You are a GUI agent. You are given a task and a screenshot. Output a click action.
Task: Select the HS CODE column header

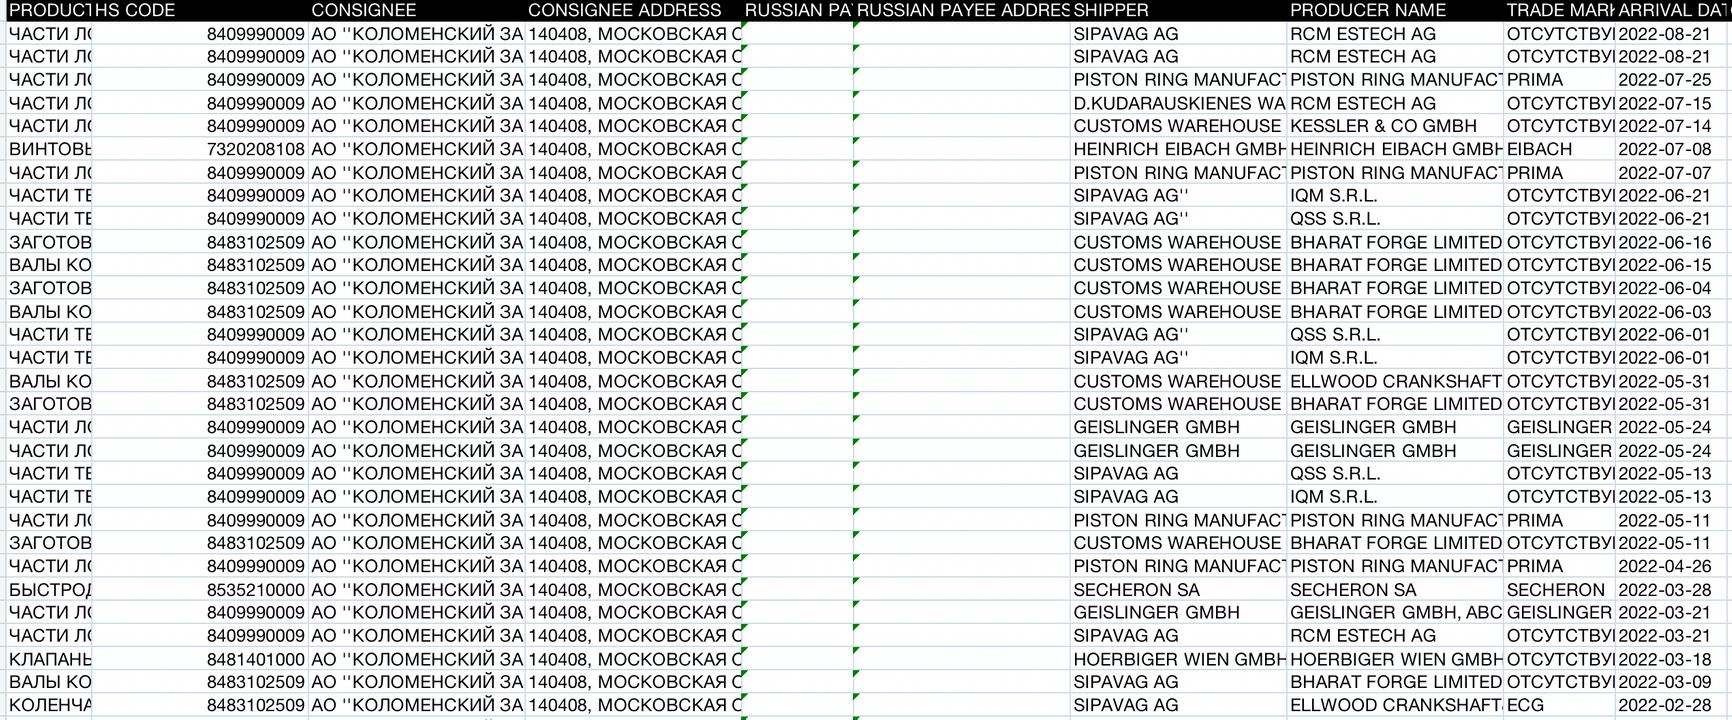[200, 10]
